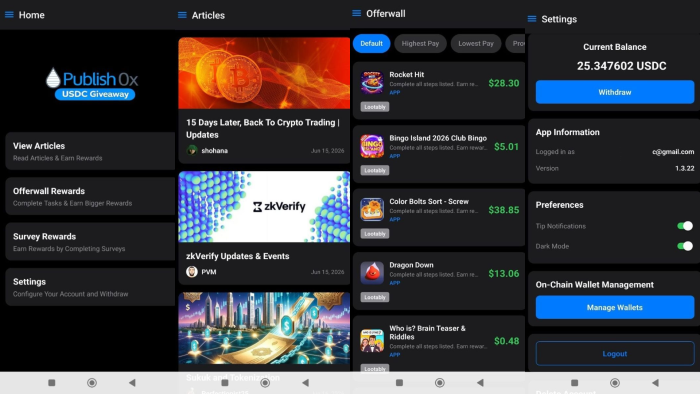This screenshot has width=700, height=394.
Task: Tap Bingo Island $5.01 reward amount
Action: pyautogui.click(x=506, y=146)
